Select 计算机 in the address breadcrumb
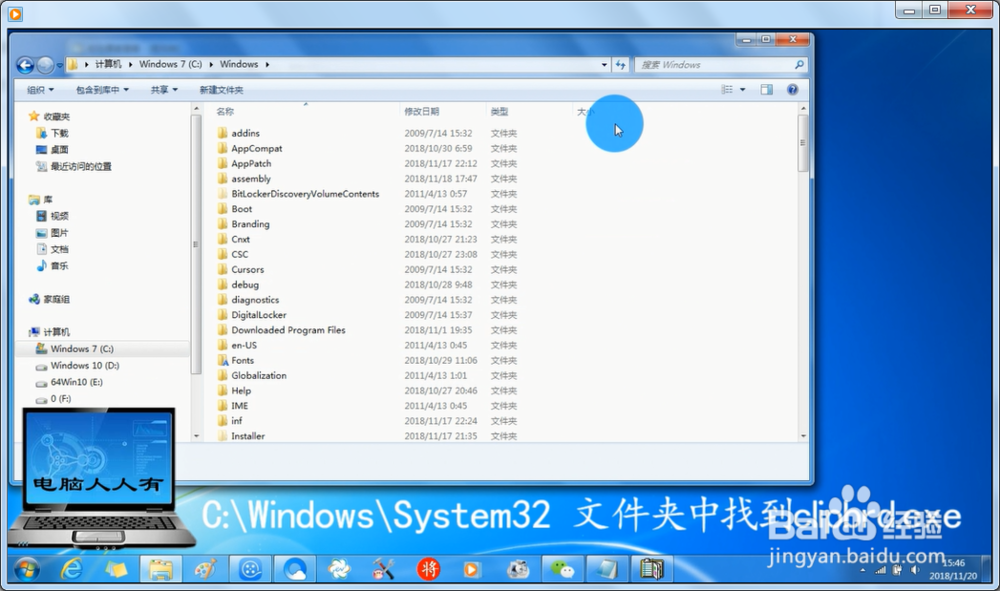The width and height of the screenshot is (1000, 591). tap(108, 64)
